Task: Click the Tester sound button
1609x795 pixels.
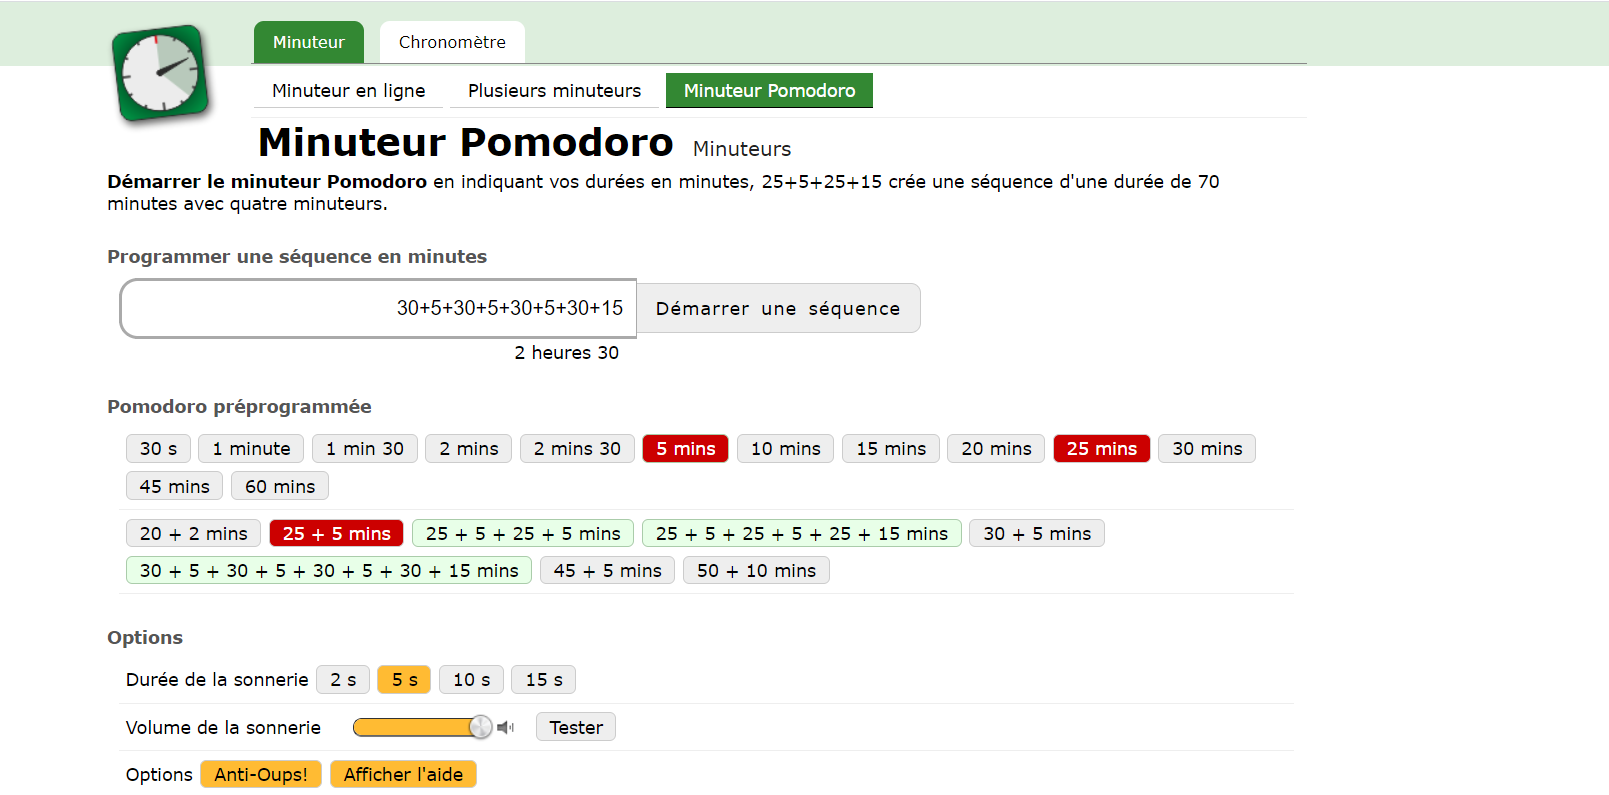Action: point(576,727)
